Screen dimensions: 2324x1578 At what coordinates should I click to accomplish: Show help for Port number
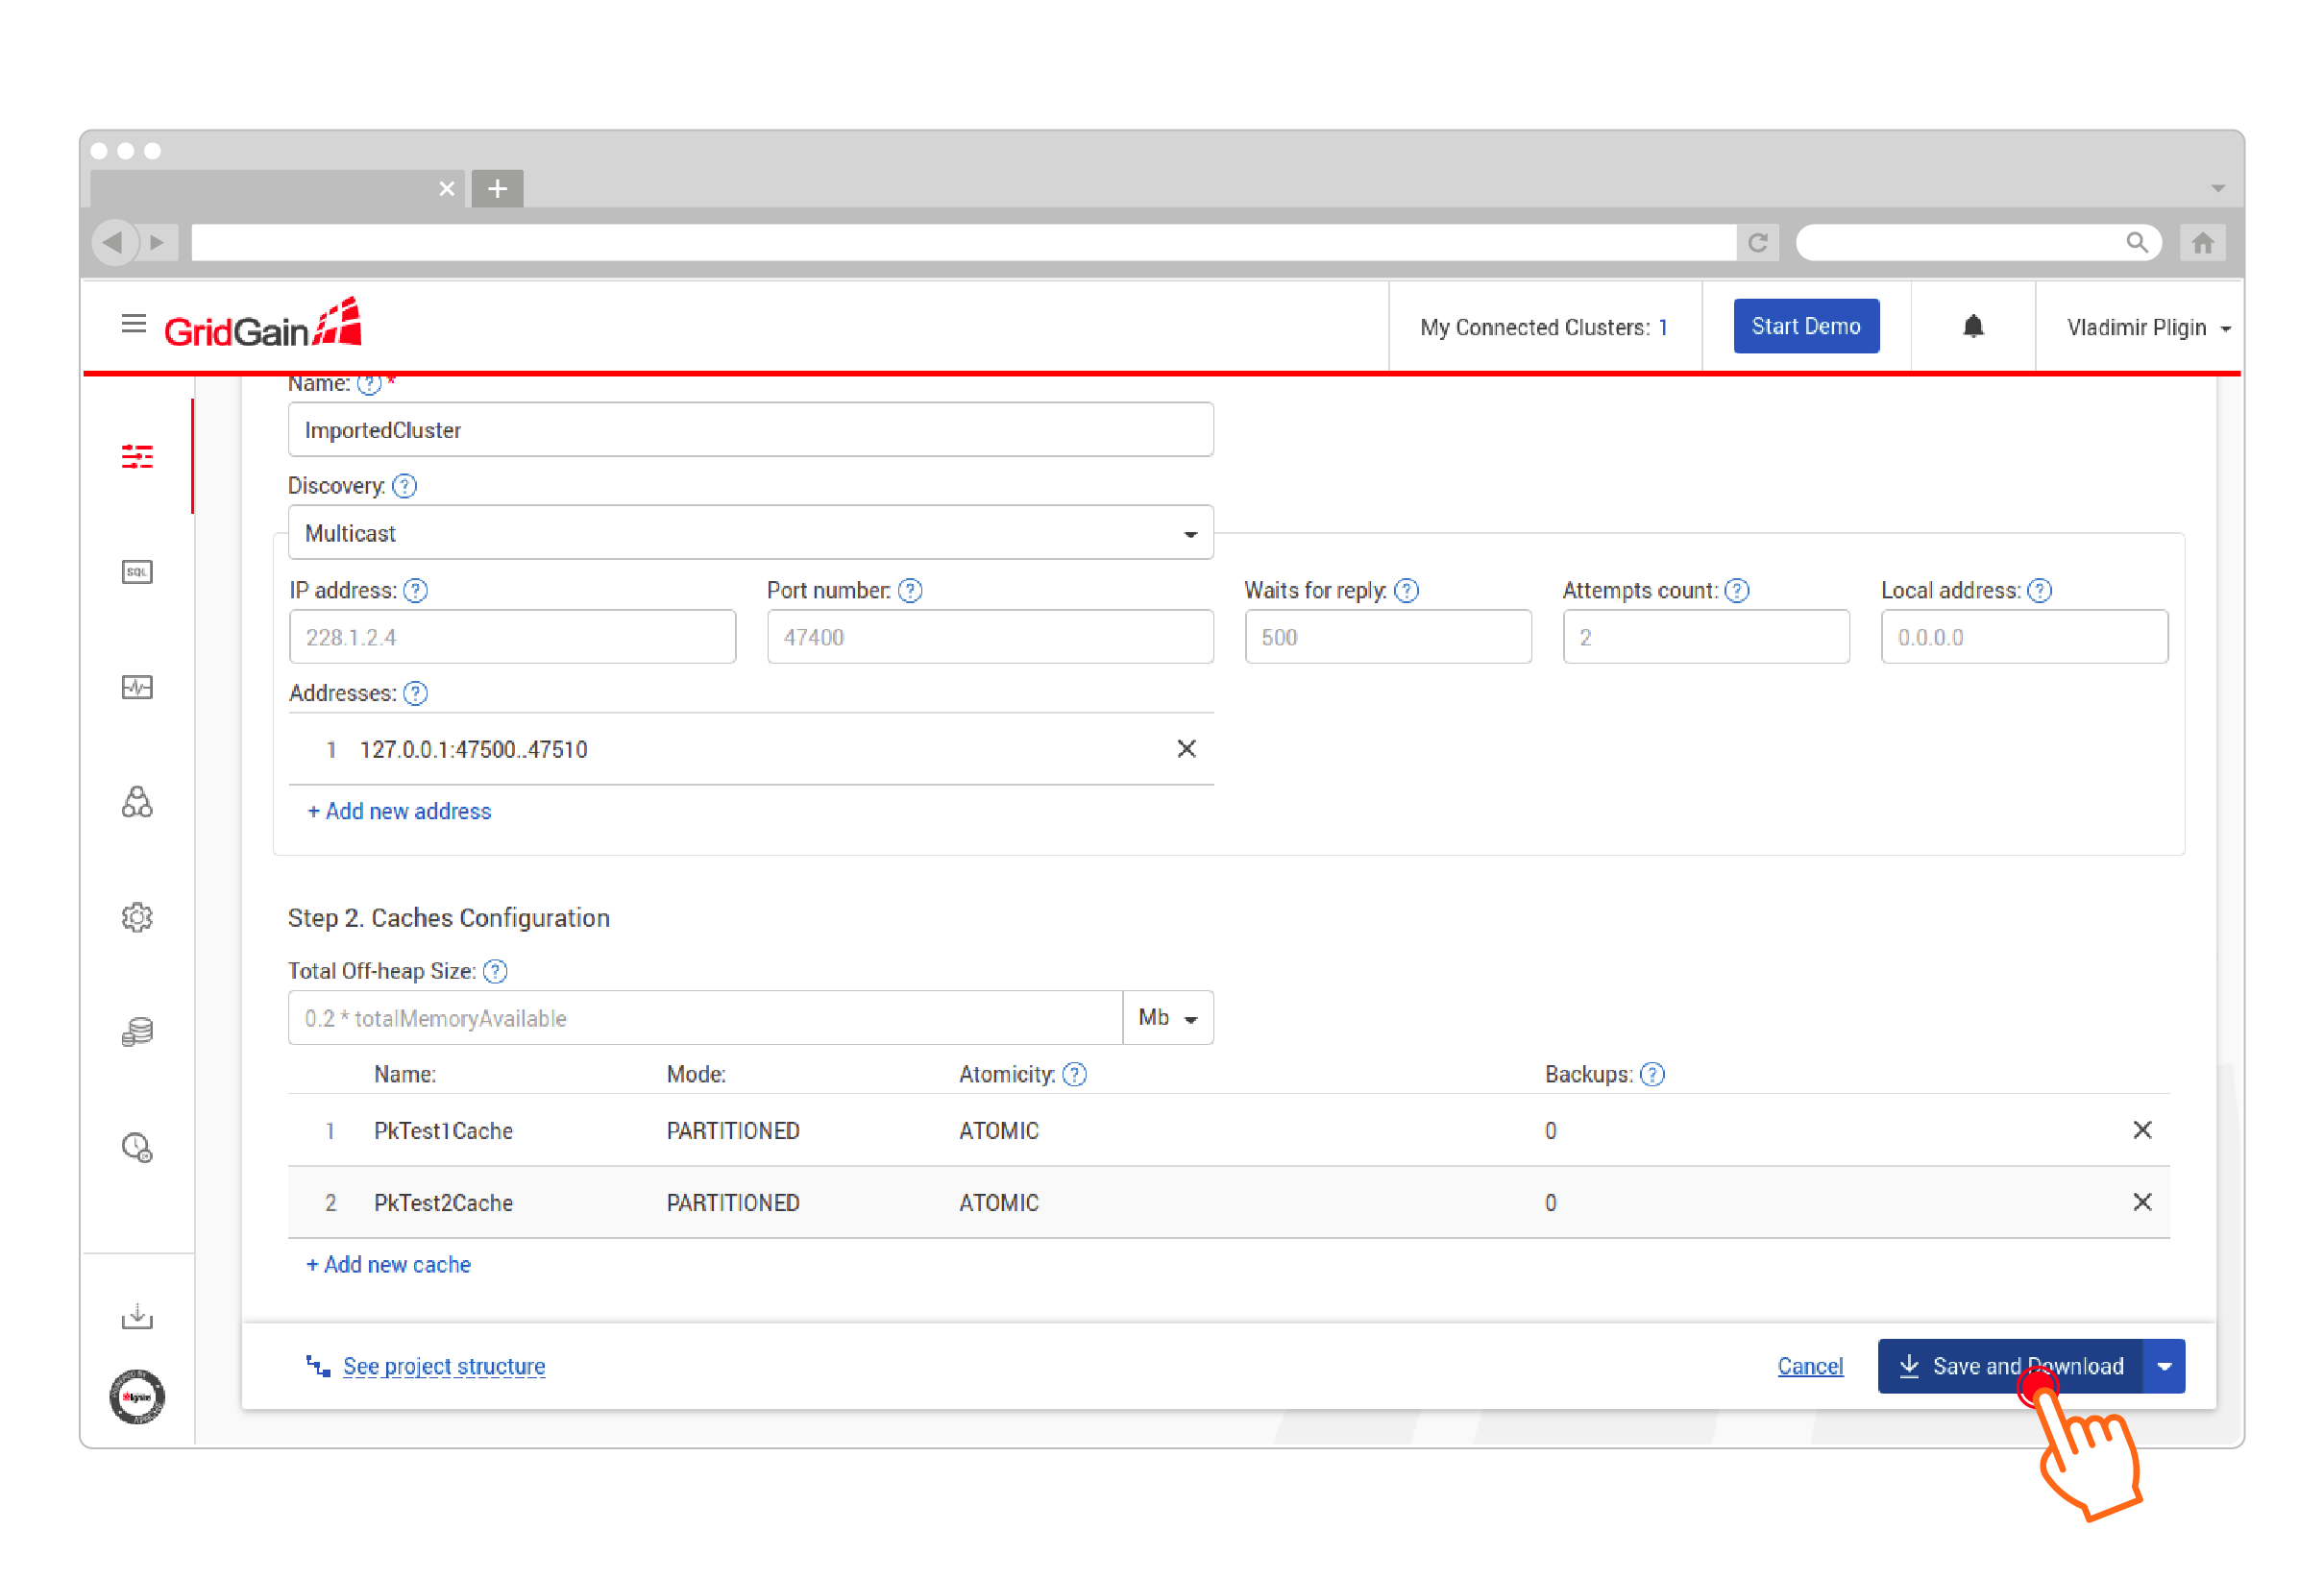(x=910, y=591)
